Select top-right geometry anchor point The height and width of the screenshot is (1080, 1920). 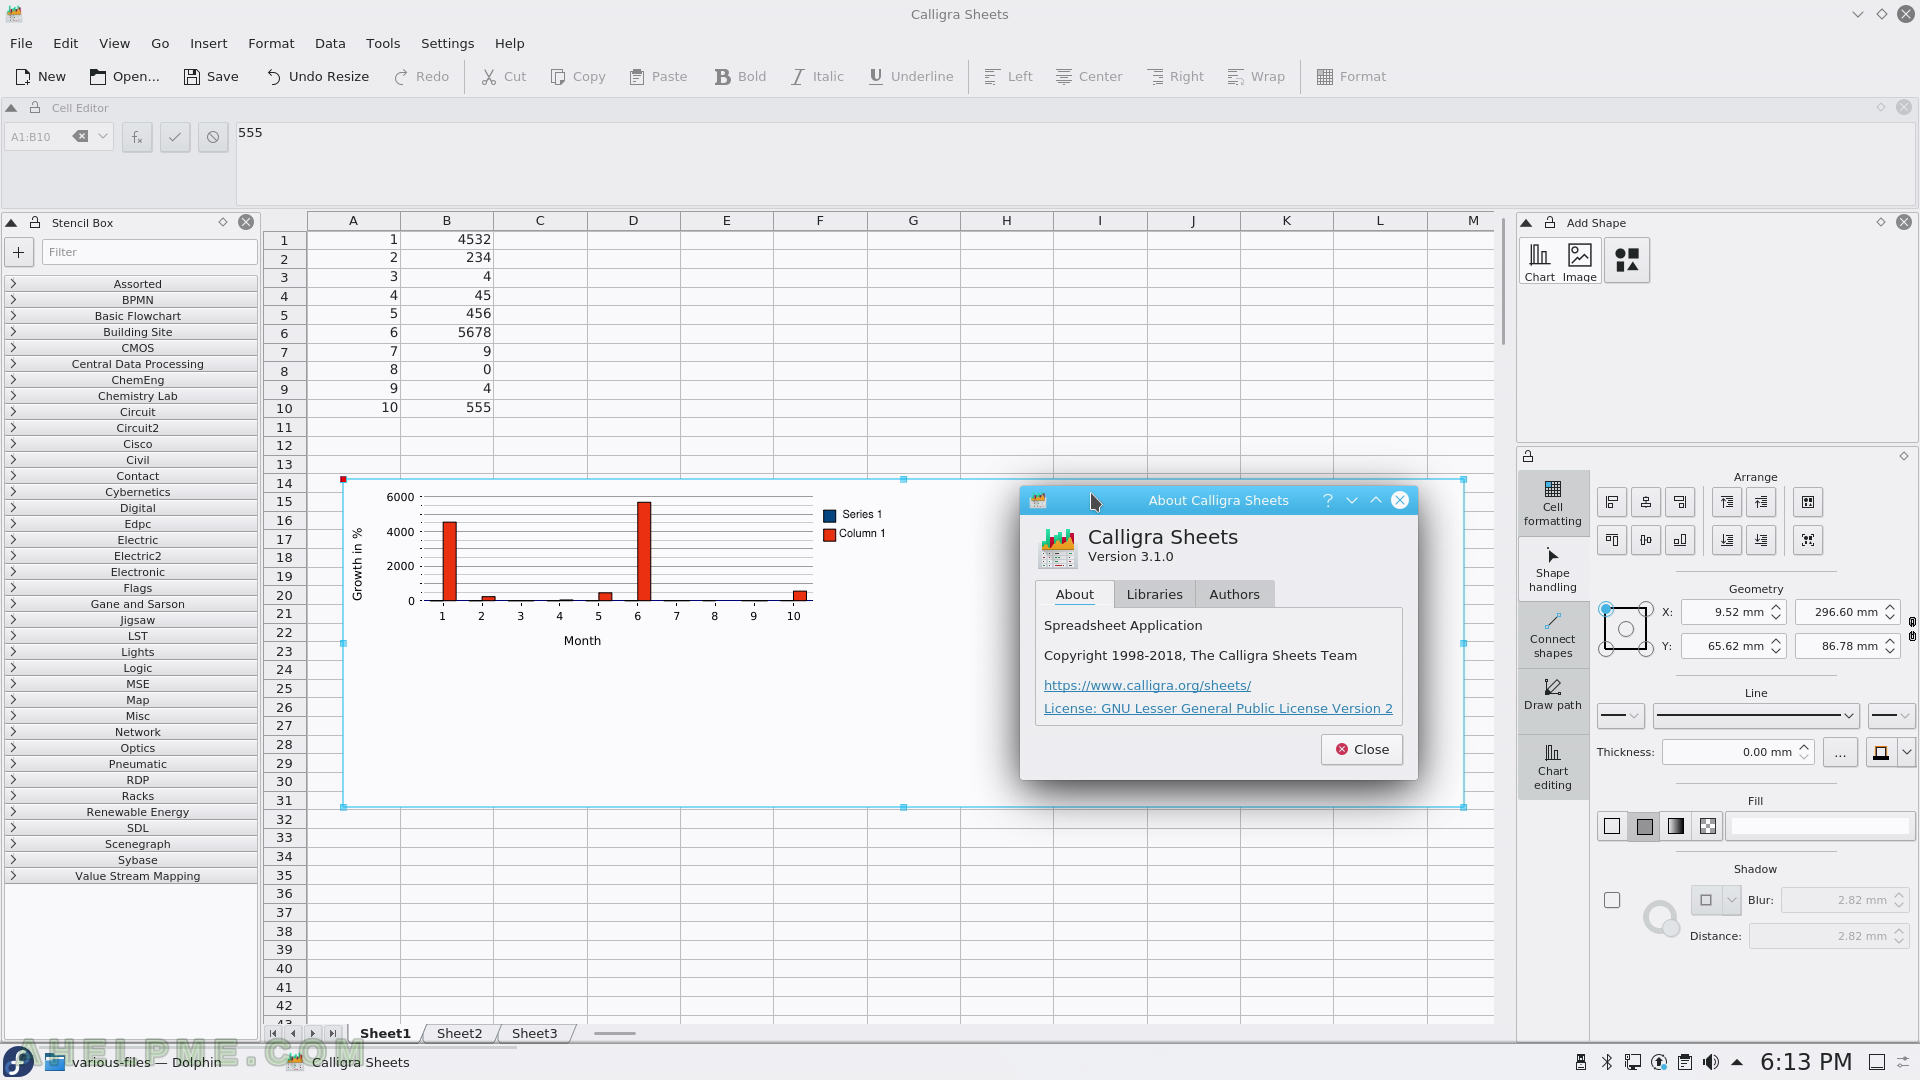point(1646,609)
